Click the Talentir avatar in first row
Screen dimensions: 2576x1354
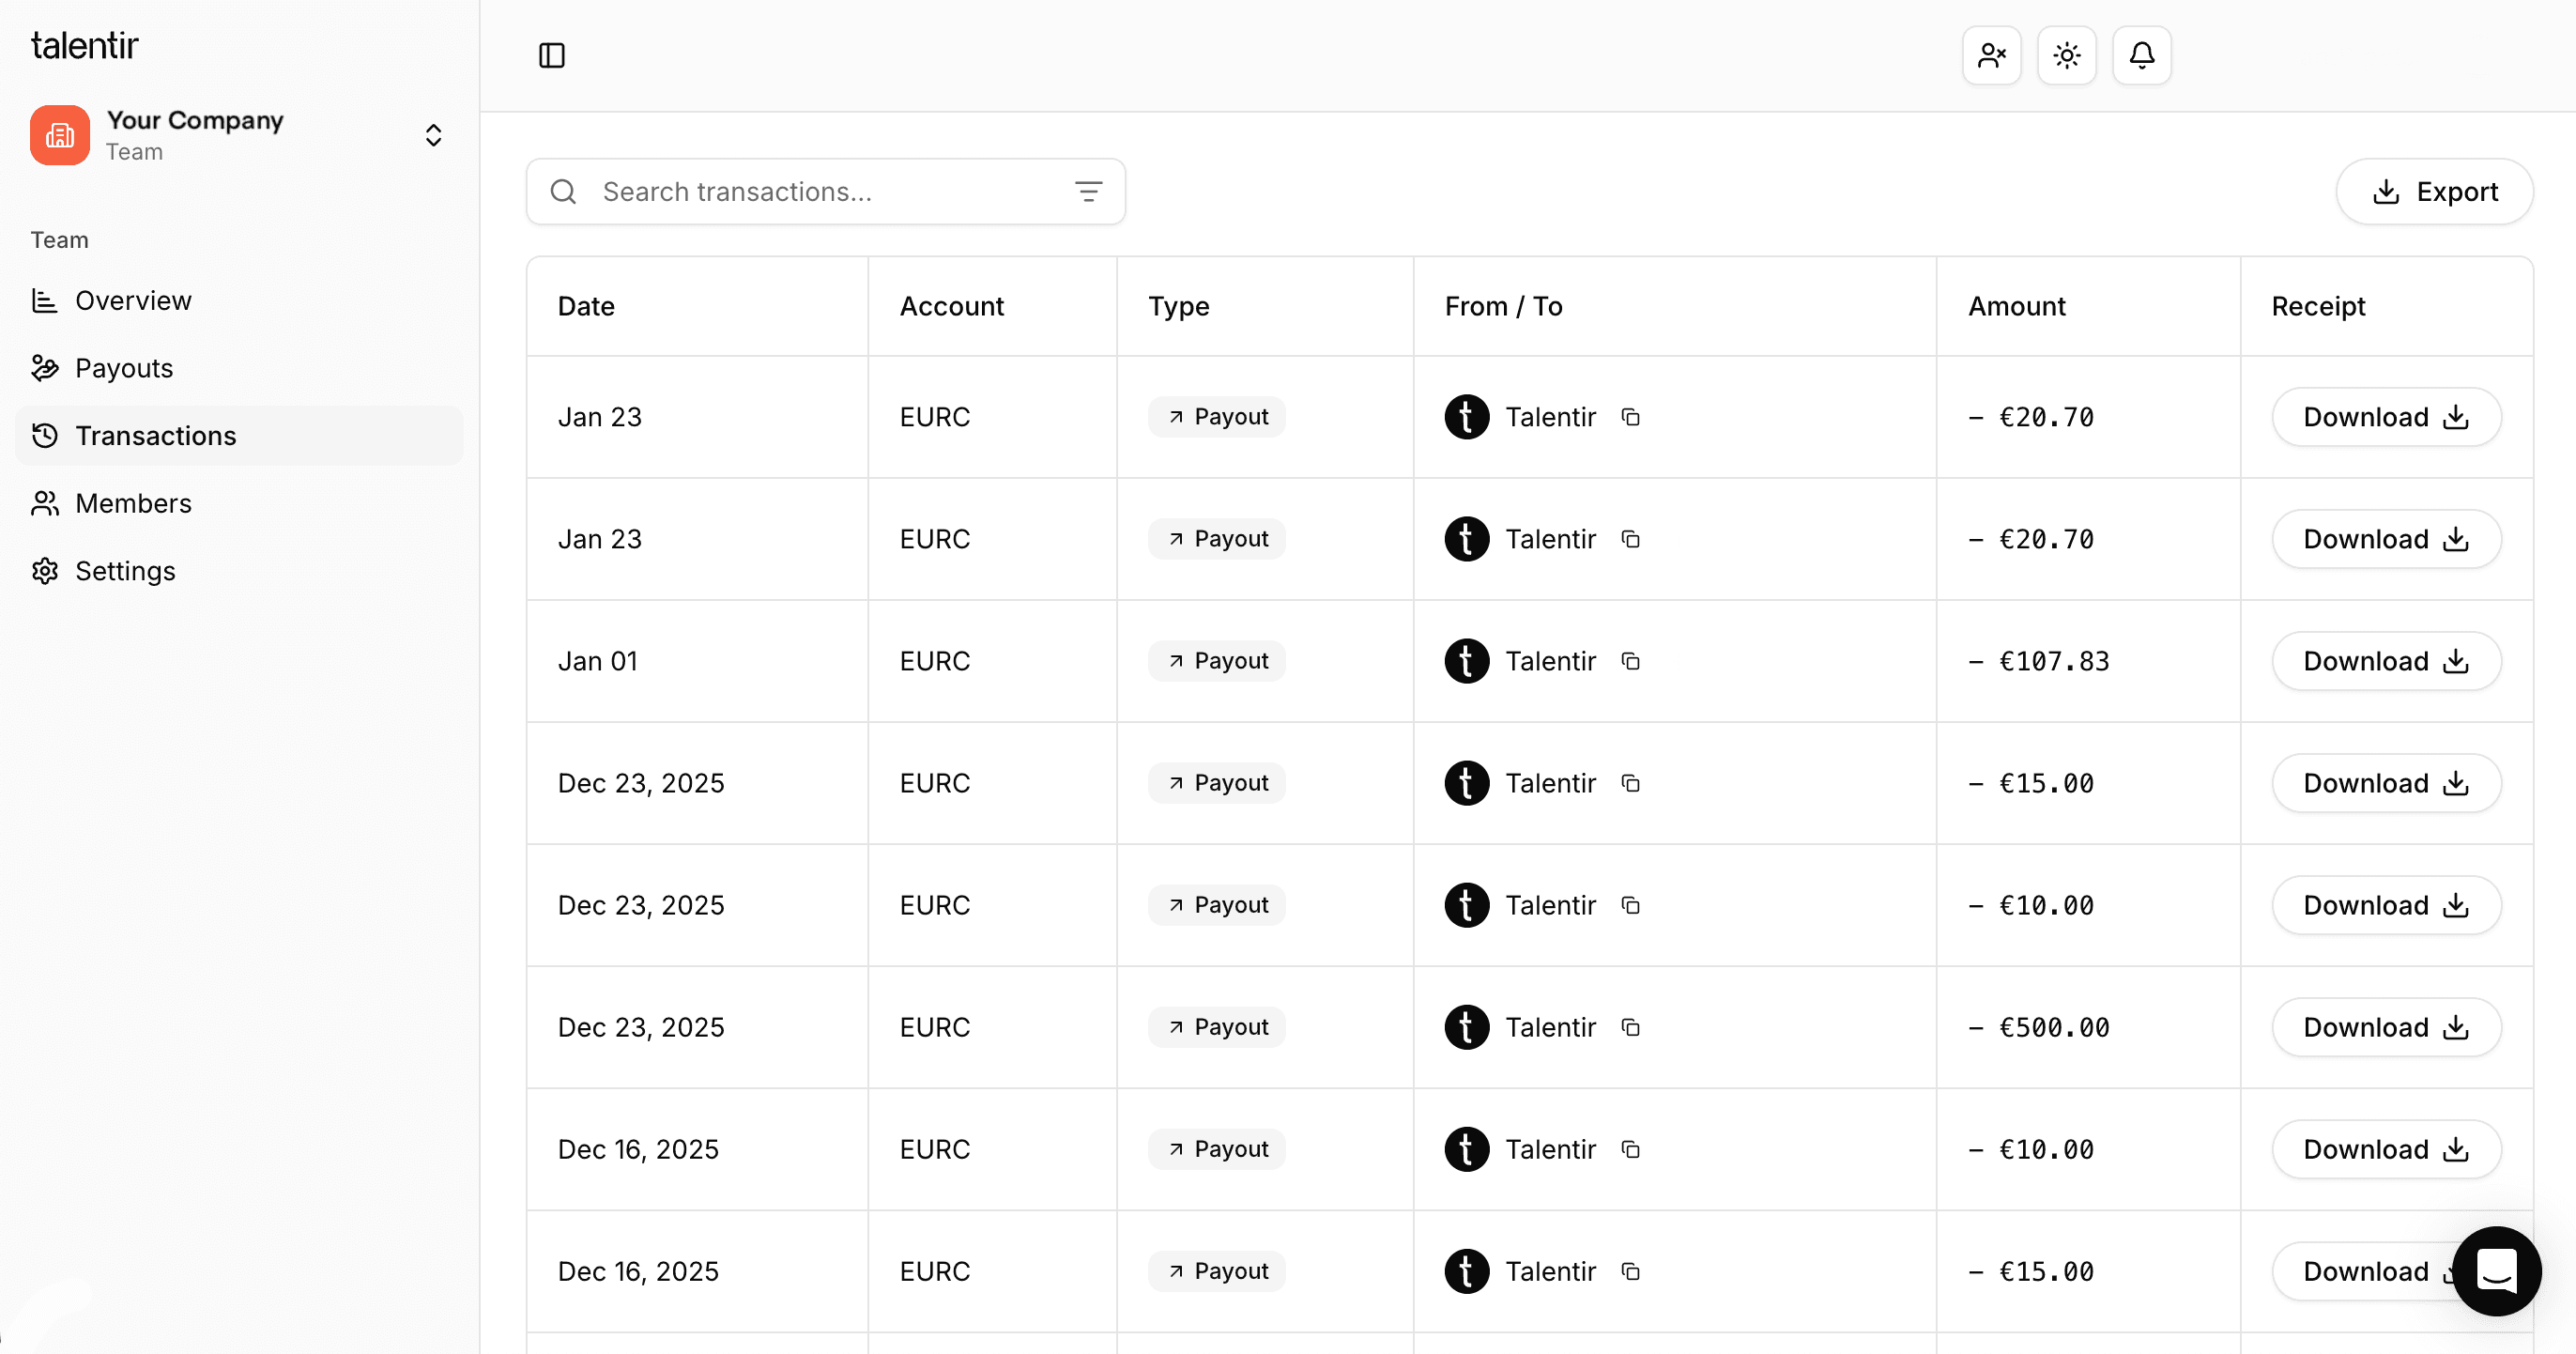1466,417
